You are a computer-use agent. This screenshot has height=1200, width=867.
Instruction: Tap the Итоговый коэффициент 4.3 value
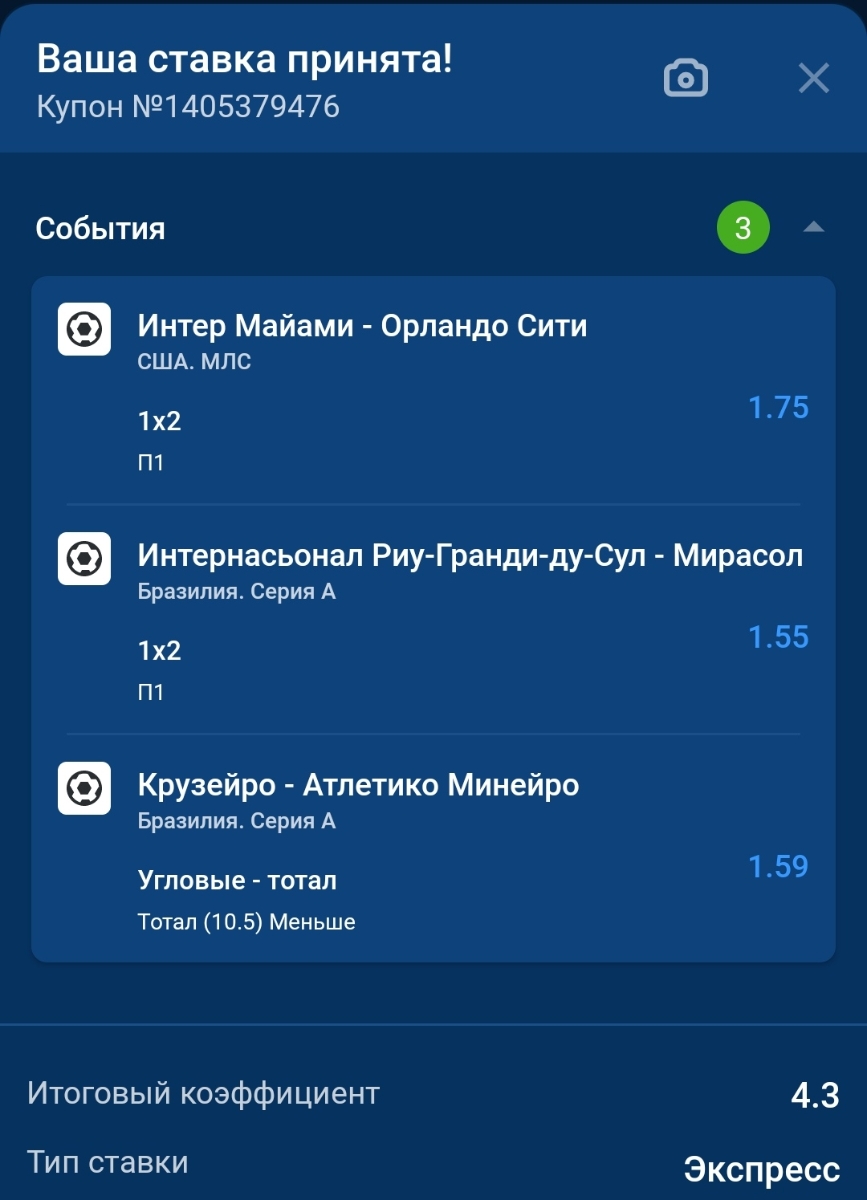tap(815, 1096)
